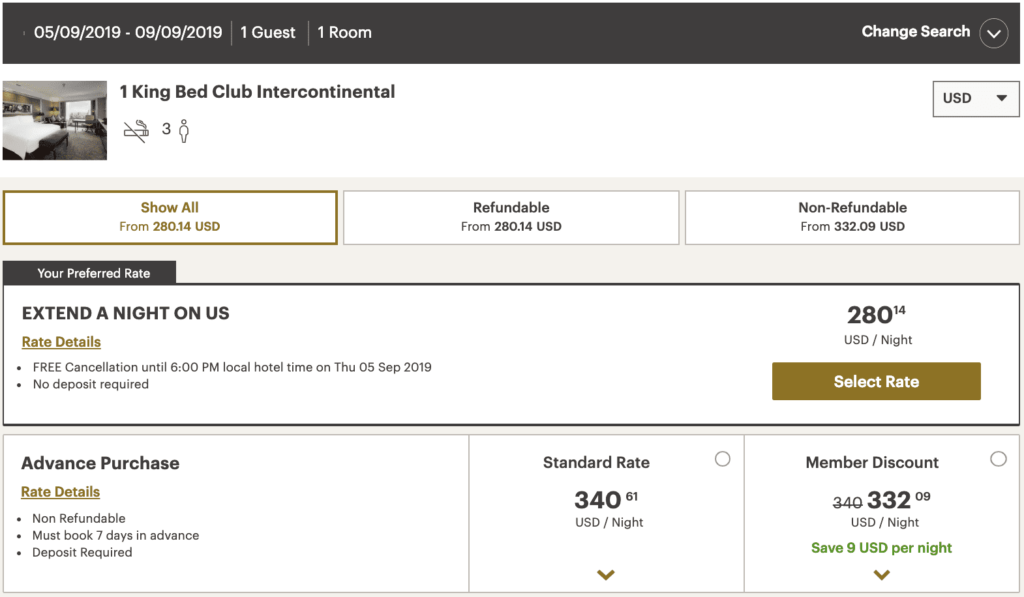Viewport: 1024px width, 597px height.
Task: Click the Deposit Required bullet text
Action: coord(82,553)
